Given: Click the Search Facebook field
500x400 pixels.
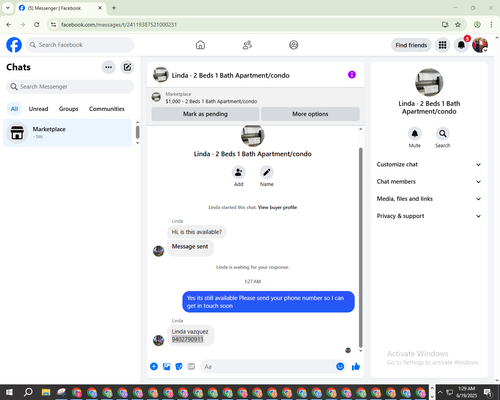Looking at the screenshot, I should (80, 45).
